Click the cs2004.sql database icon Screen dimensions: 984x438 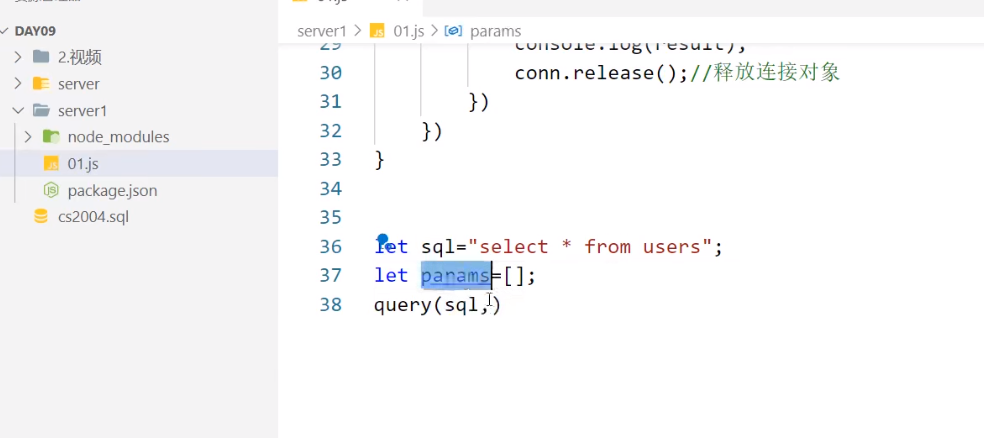41,217
